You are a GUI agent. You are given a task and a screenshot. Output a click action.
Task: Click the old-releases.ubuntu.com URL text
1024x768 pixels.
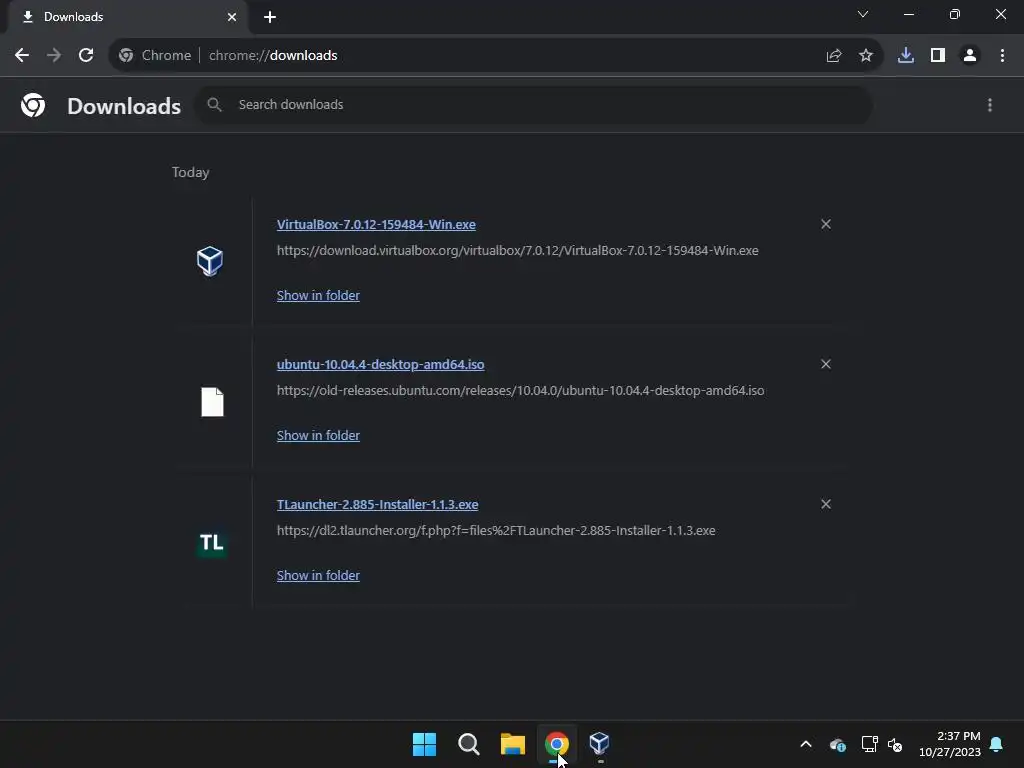pos(520,391)
